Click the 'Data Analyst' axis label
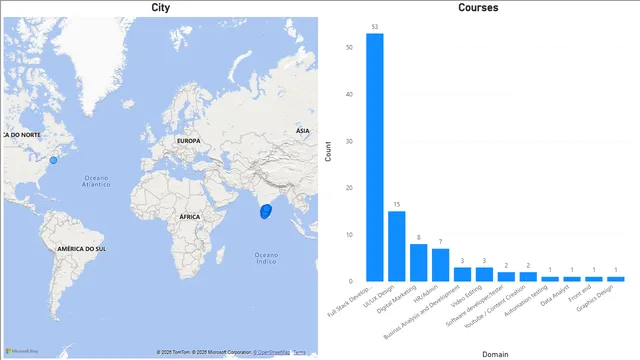The width and height of the screenshot is (640, 360). (555, 296)
